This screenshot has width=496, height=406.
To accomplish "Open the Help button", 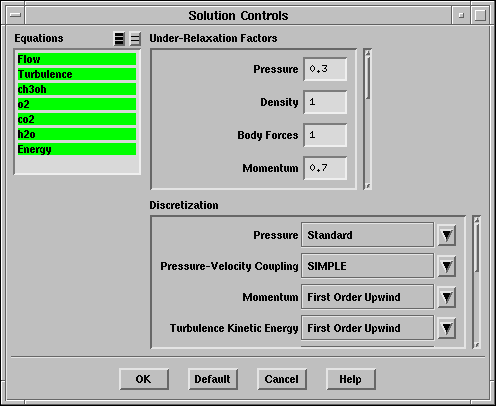I will tap(351, 379).
